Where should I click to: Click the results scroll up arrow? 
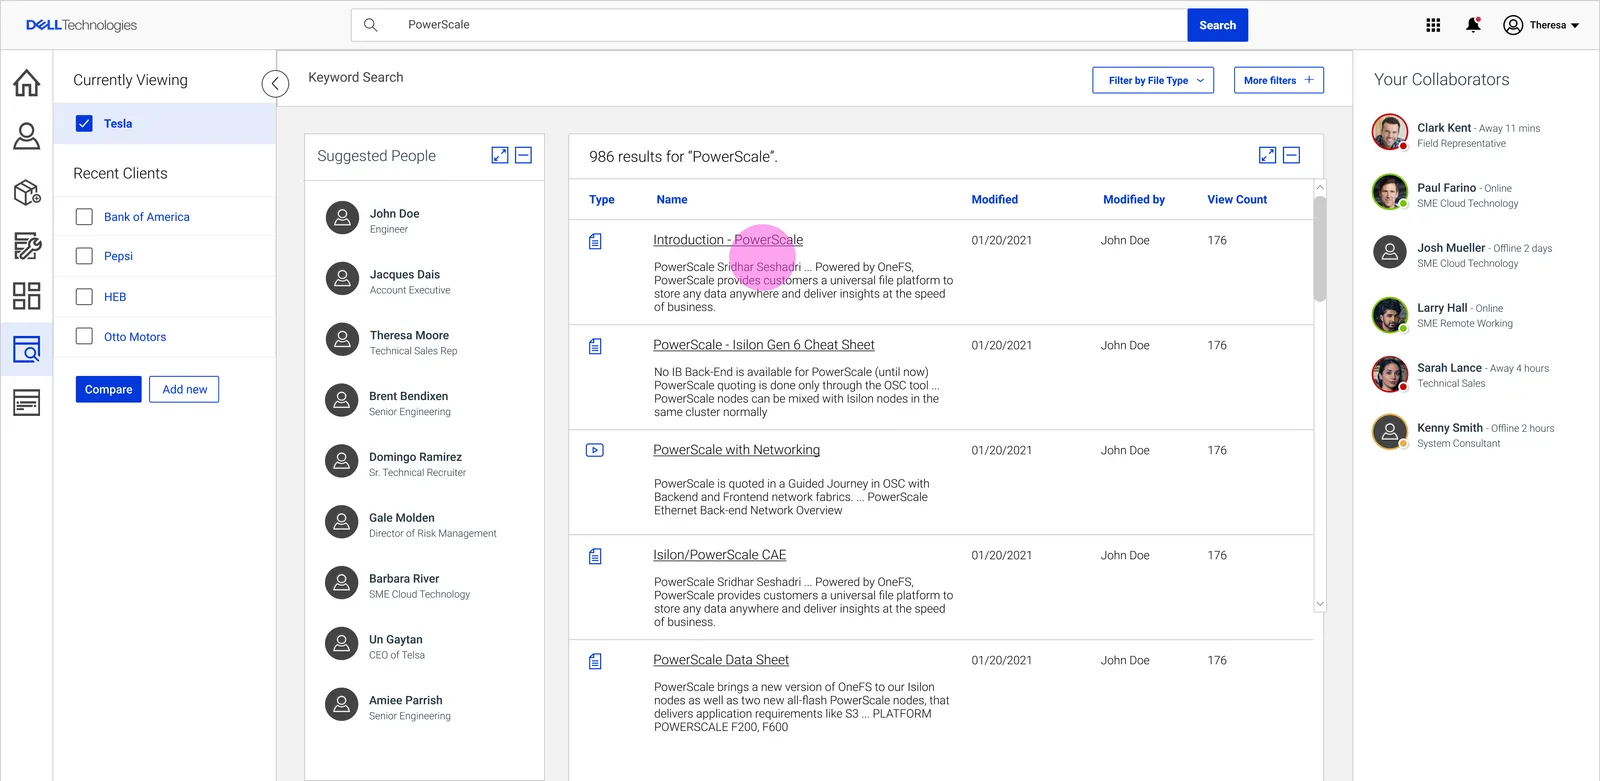pos(1320,187)
